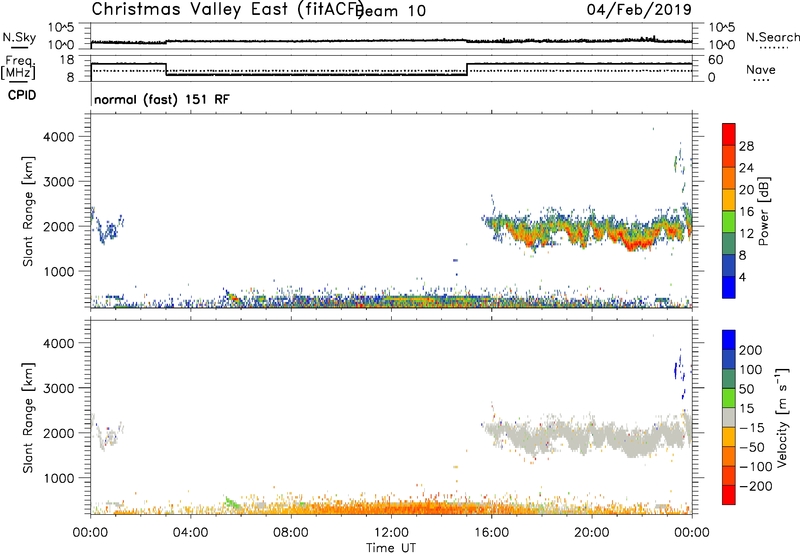
Task: Click the '04:00' time axis label
Action: coord(190,533)
